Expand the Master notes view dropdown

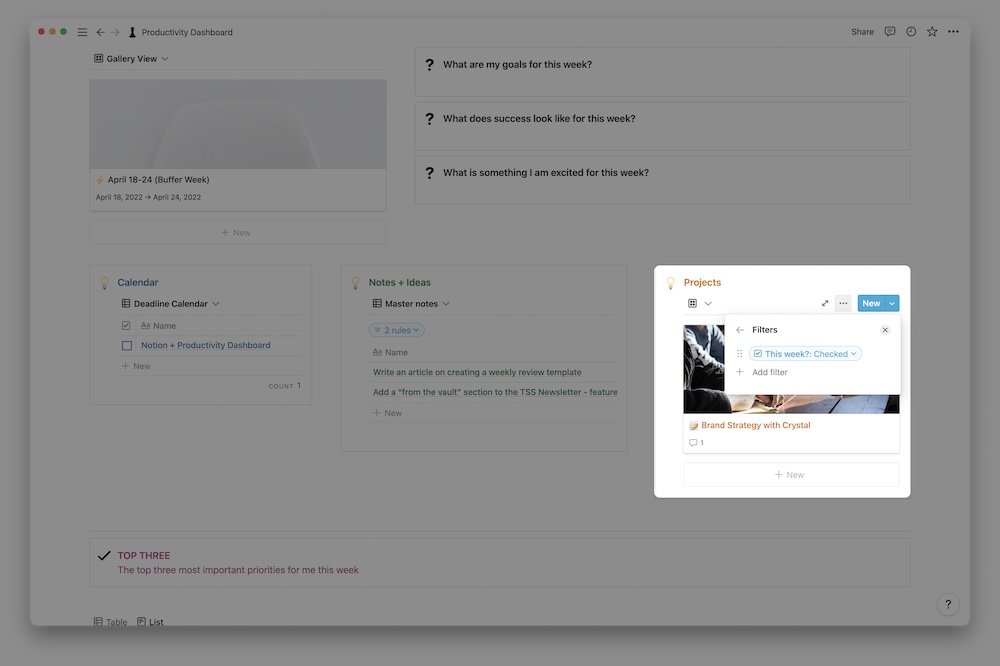point(411,304)
